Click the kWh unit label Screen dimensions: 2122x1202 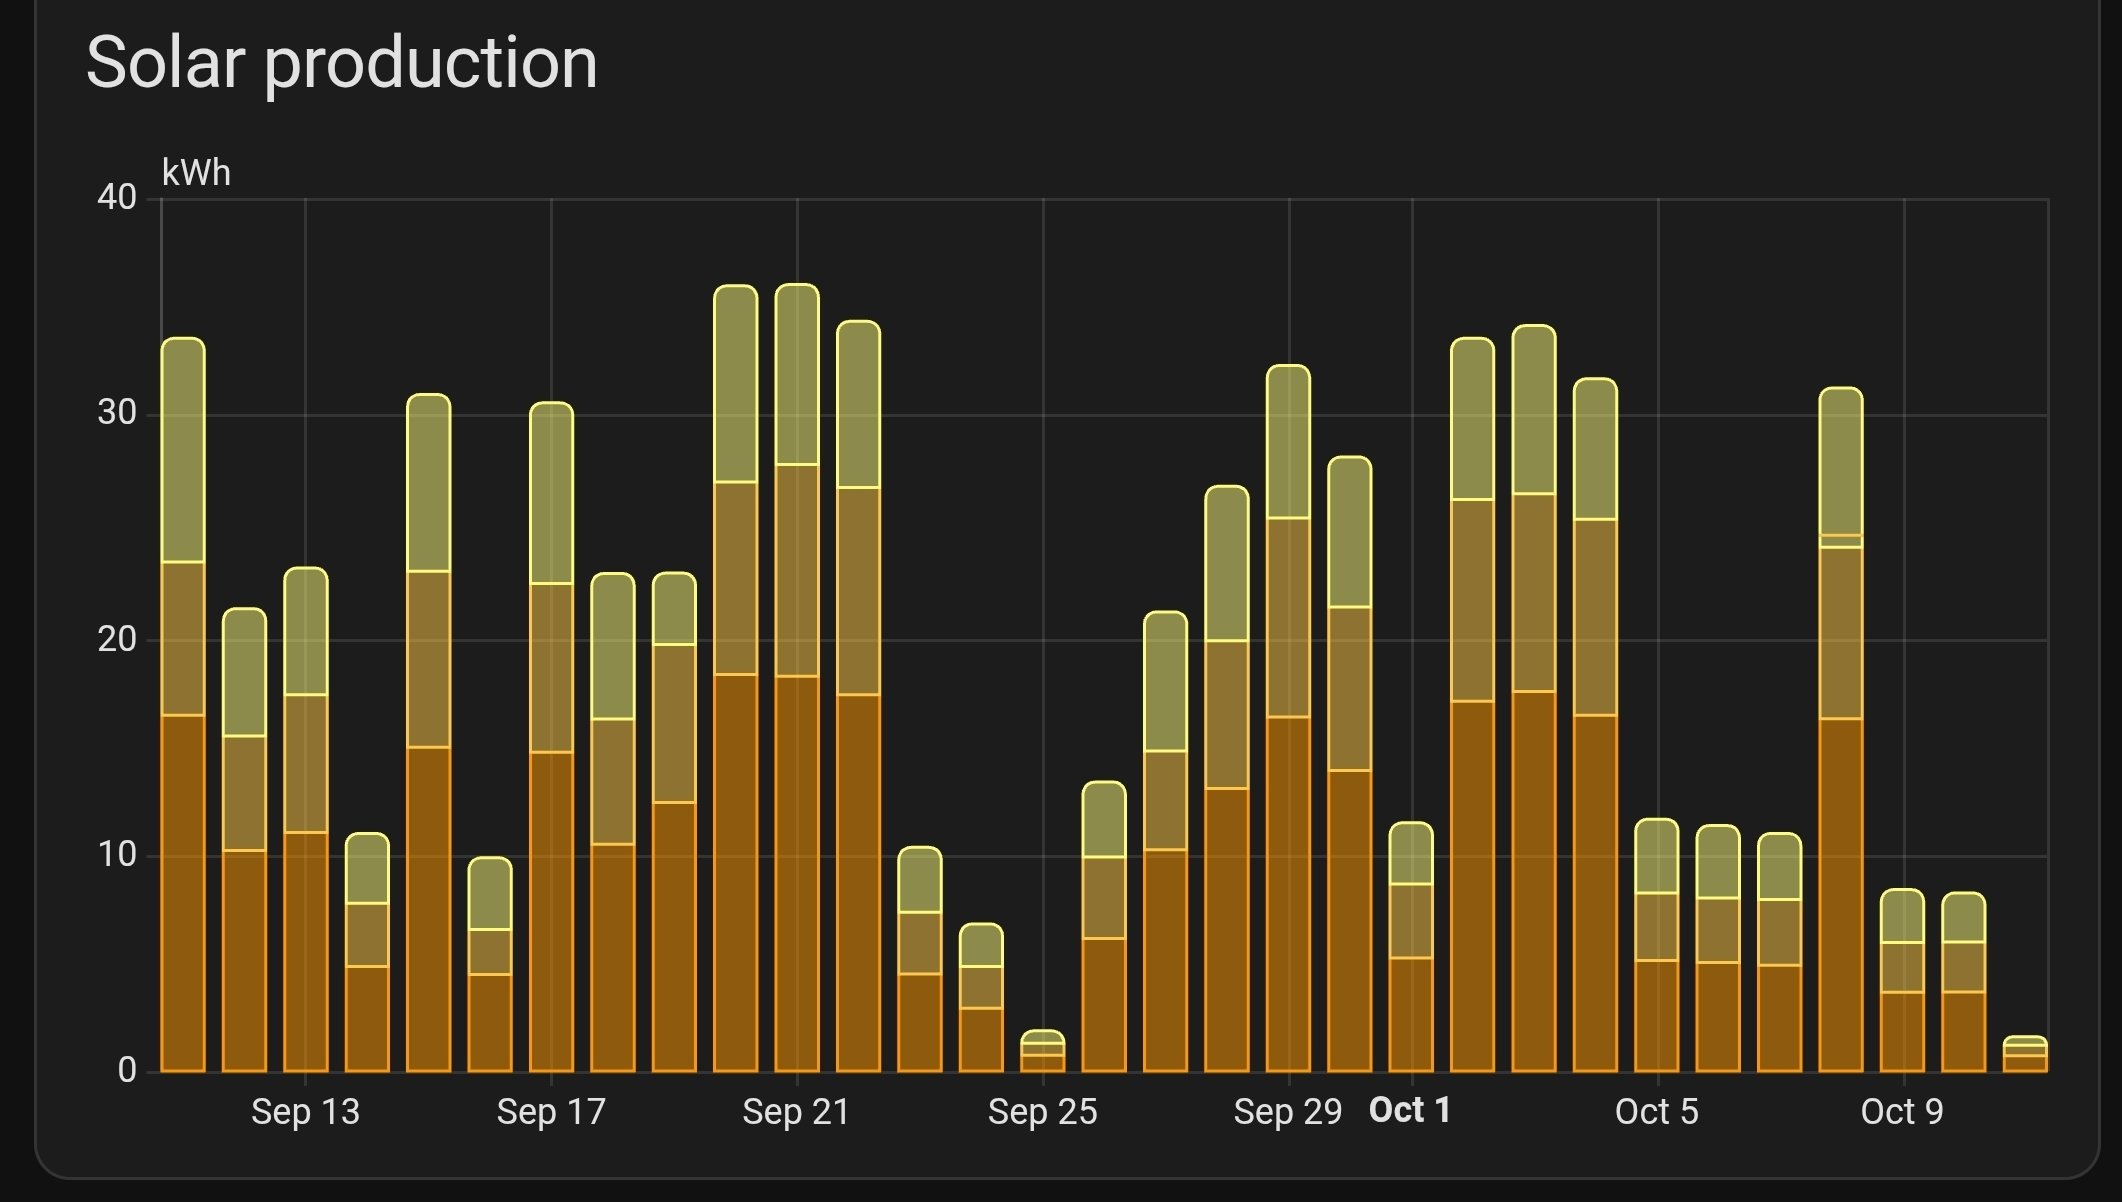[196, 174]
